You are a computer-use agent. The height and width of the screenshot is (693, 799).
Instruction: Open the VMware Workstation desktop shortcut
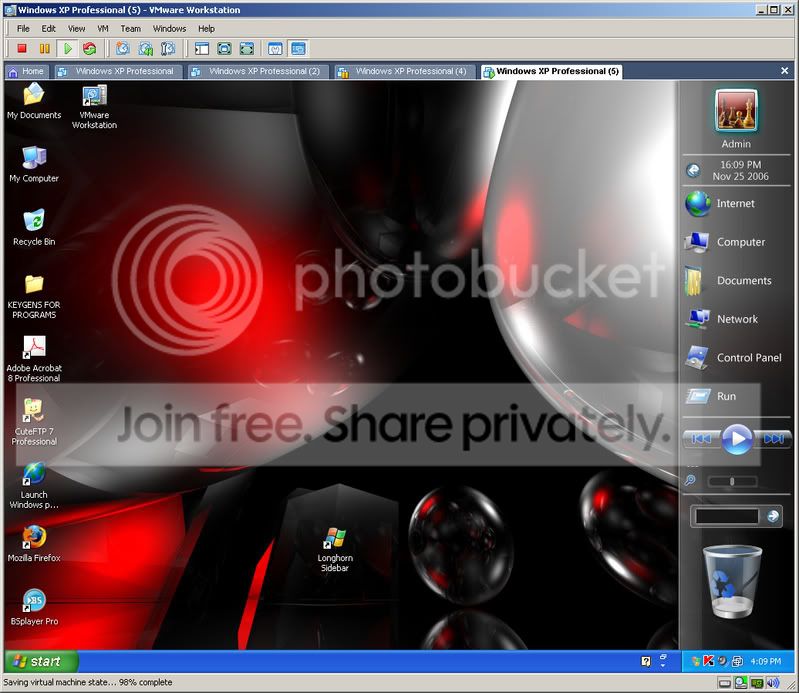click(94, 106)
